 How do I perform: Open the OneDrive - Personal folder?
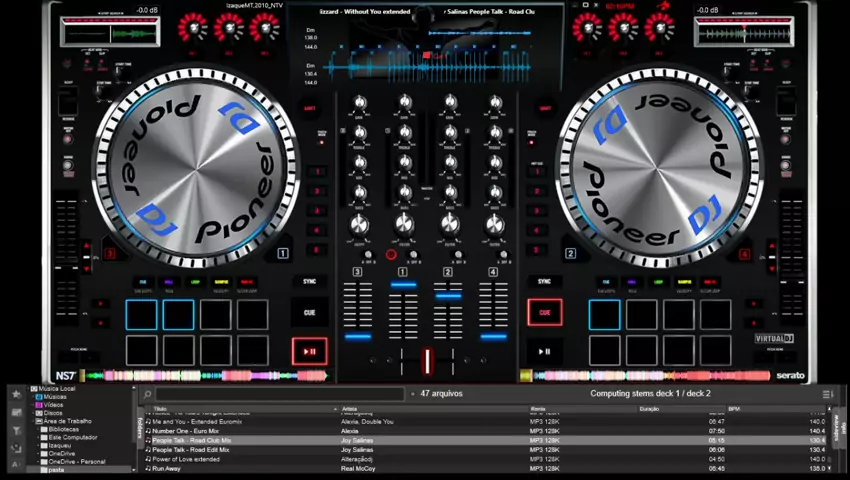click(x=77, y=462)
